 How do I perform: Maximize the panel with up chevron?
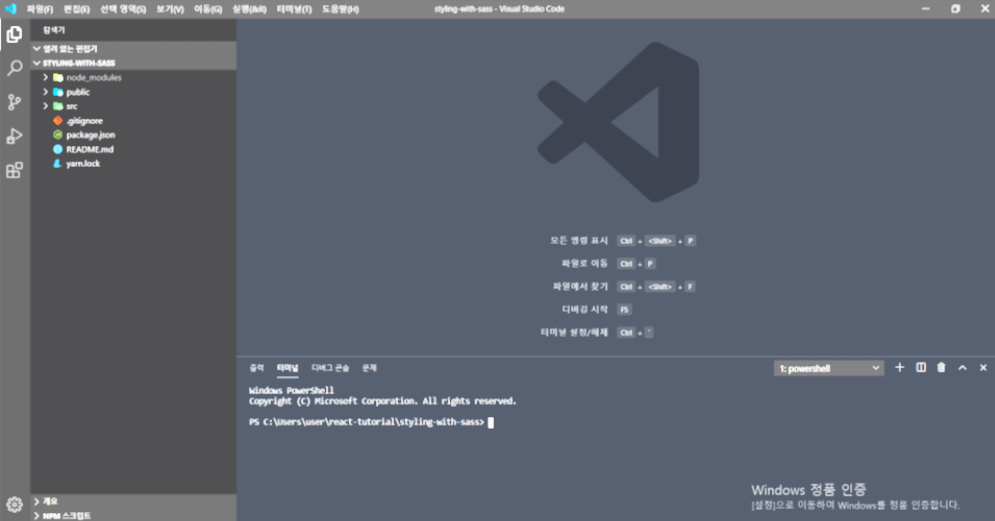pos(963,367)
